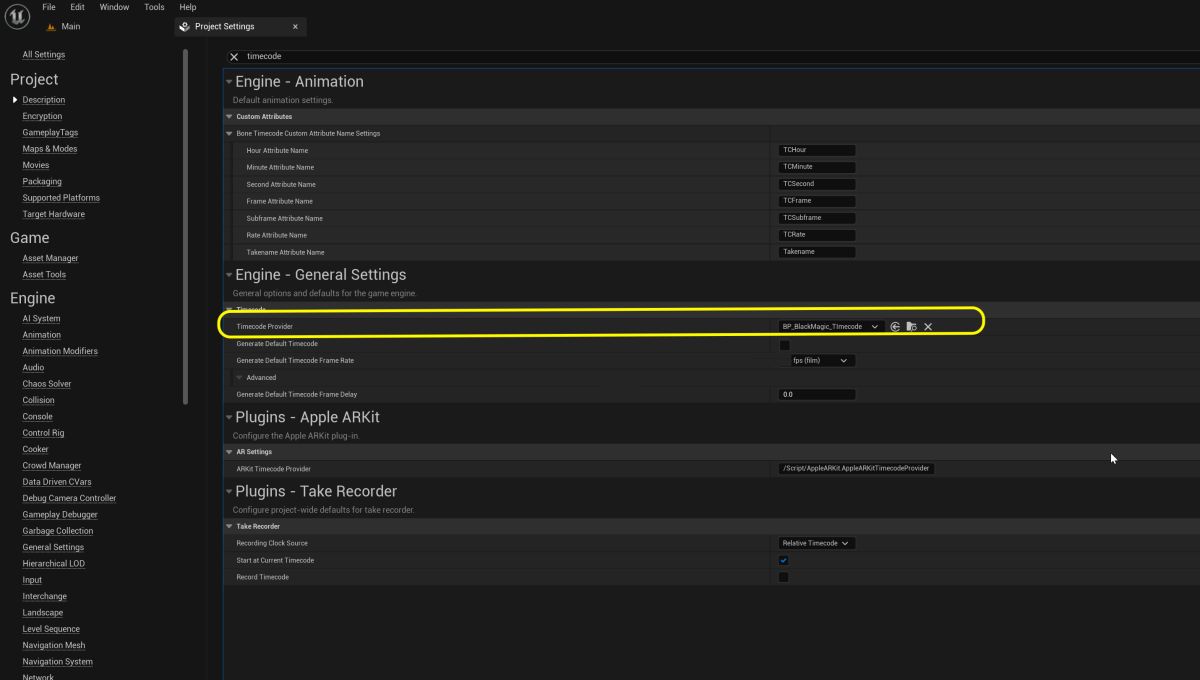Open Engine Audio settings

[33, 368]
